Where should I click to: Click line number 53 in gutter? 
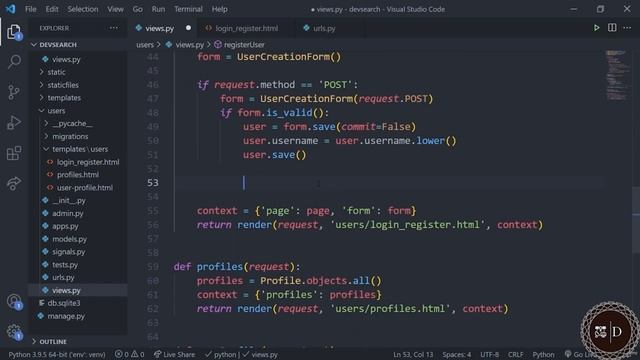[153, 182]
